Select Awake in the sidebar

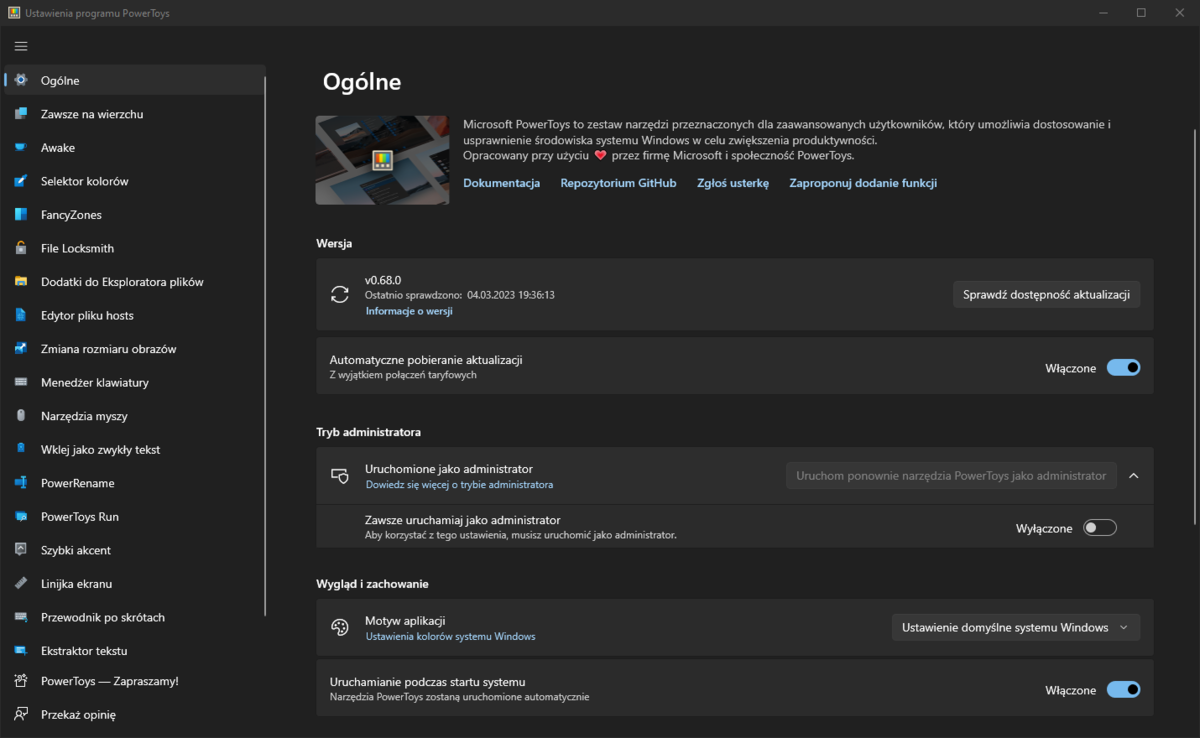coord(135,147)
